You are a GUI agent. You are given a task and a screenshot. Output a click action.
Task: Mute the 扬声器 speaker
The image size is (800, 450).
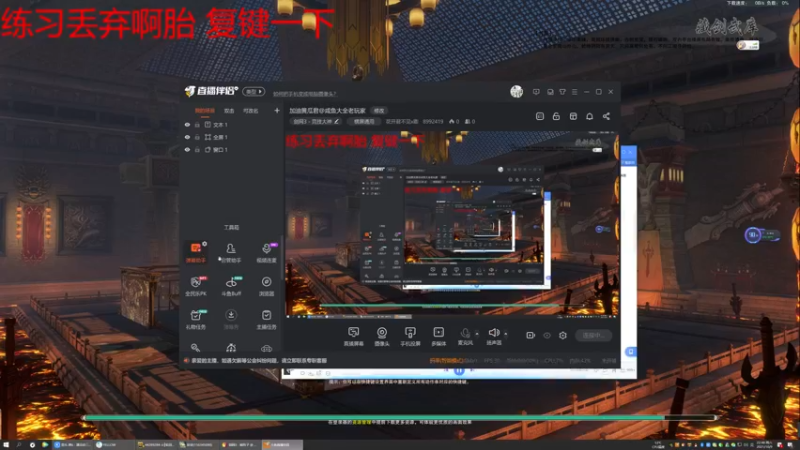point(493,336)
